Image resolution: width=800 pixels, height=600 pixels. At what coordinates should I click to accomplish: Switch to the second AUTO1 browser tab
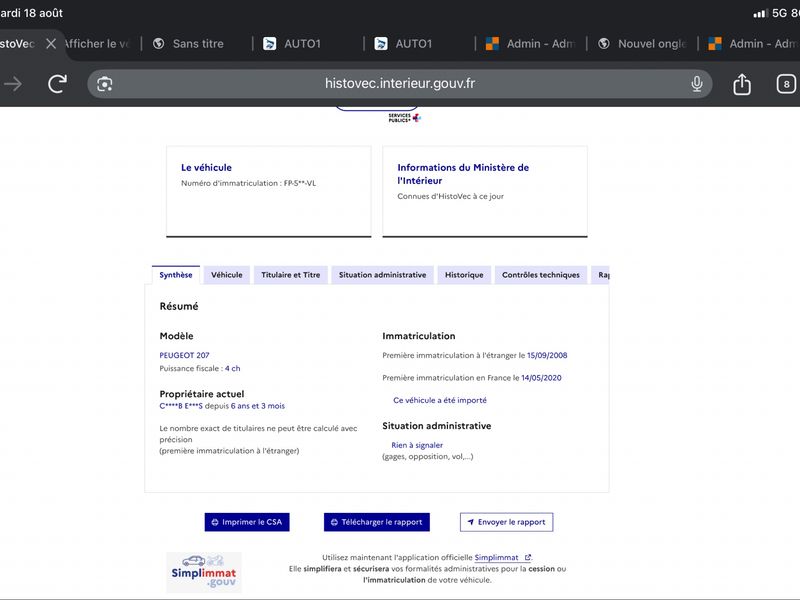[413, 44]
